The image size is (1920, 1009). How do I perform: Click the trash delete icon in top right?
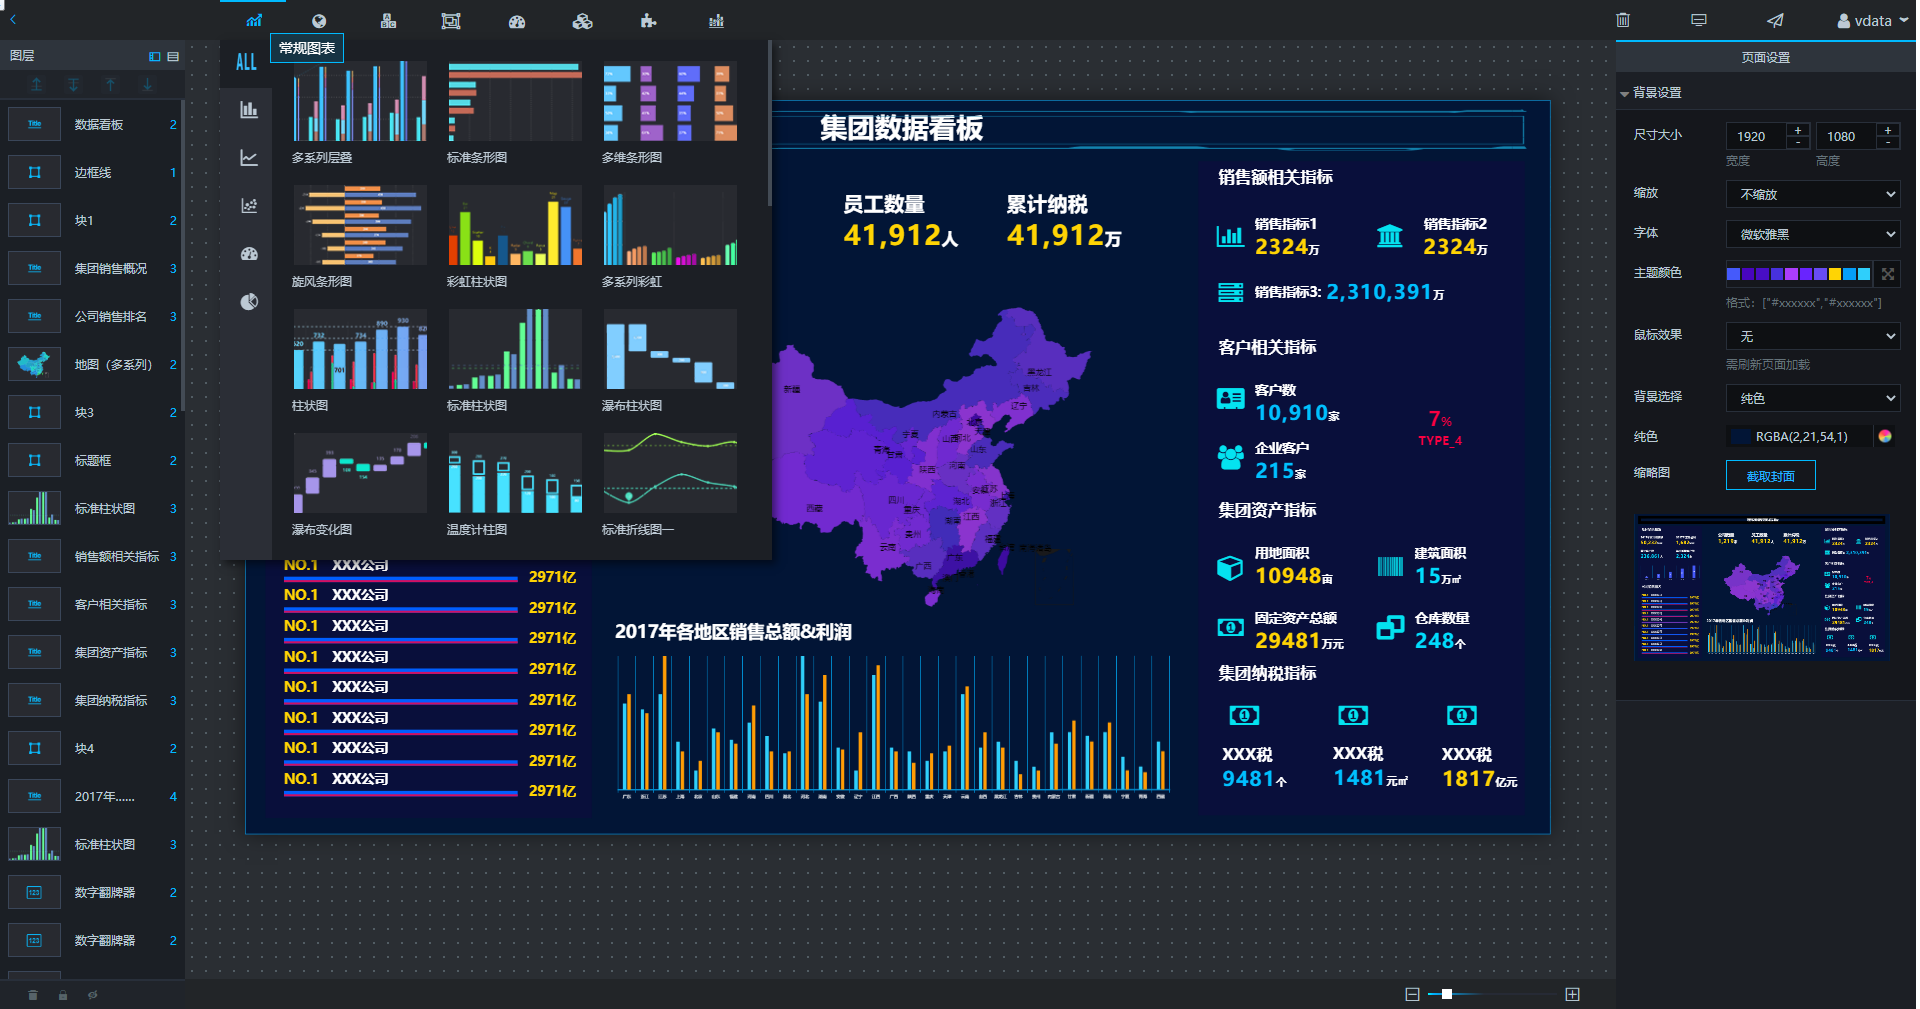point(1622,20)
